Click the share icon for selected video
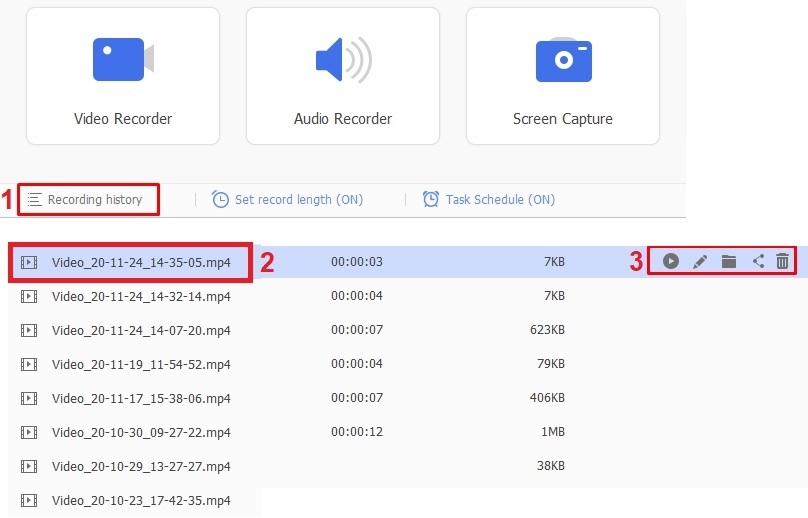 [x=758, y=261]
